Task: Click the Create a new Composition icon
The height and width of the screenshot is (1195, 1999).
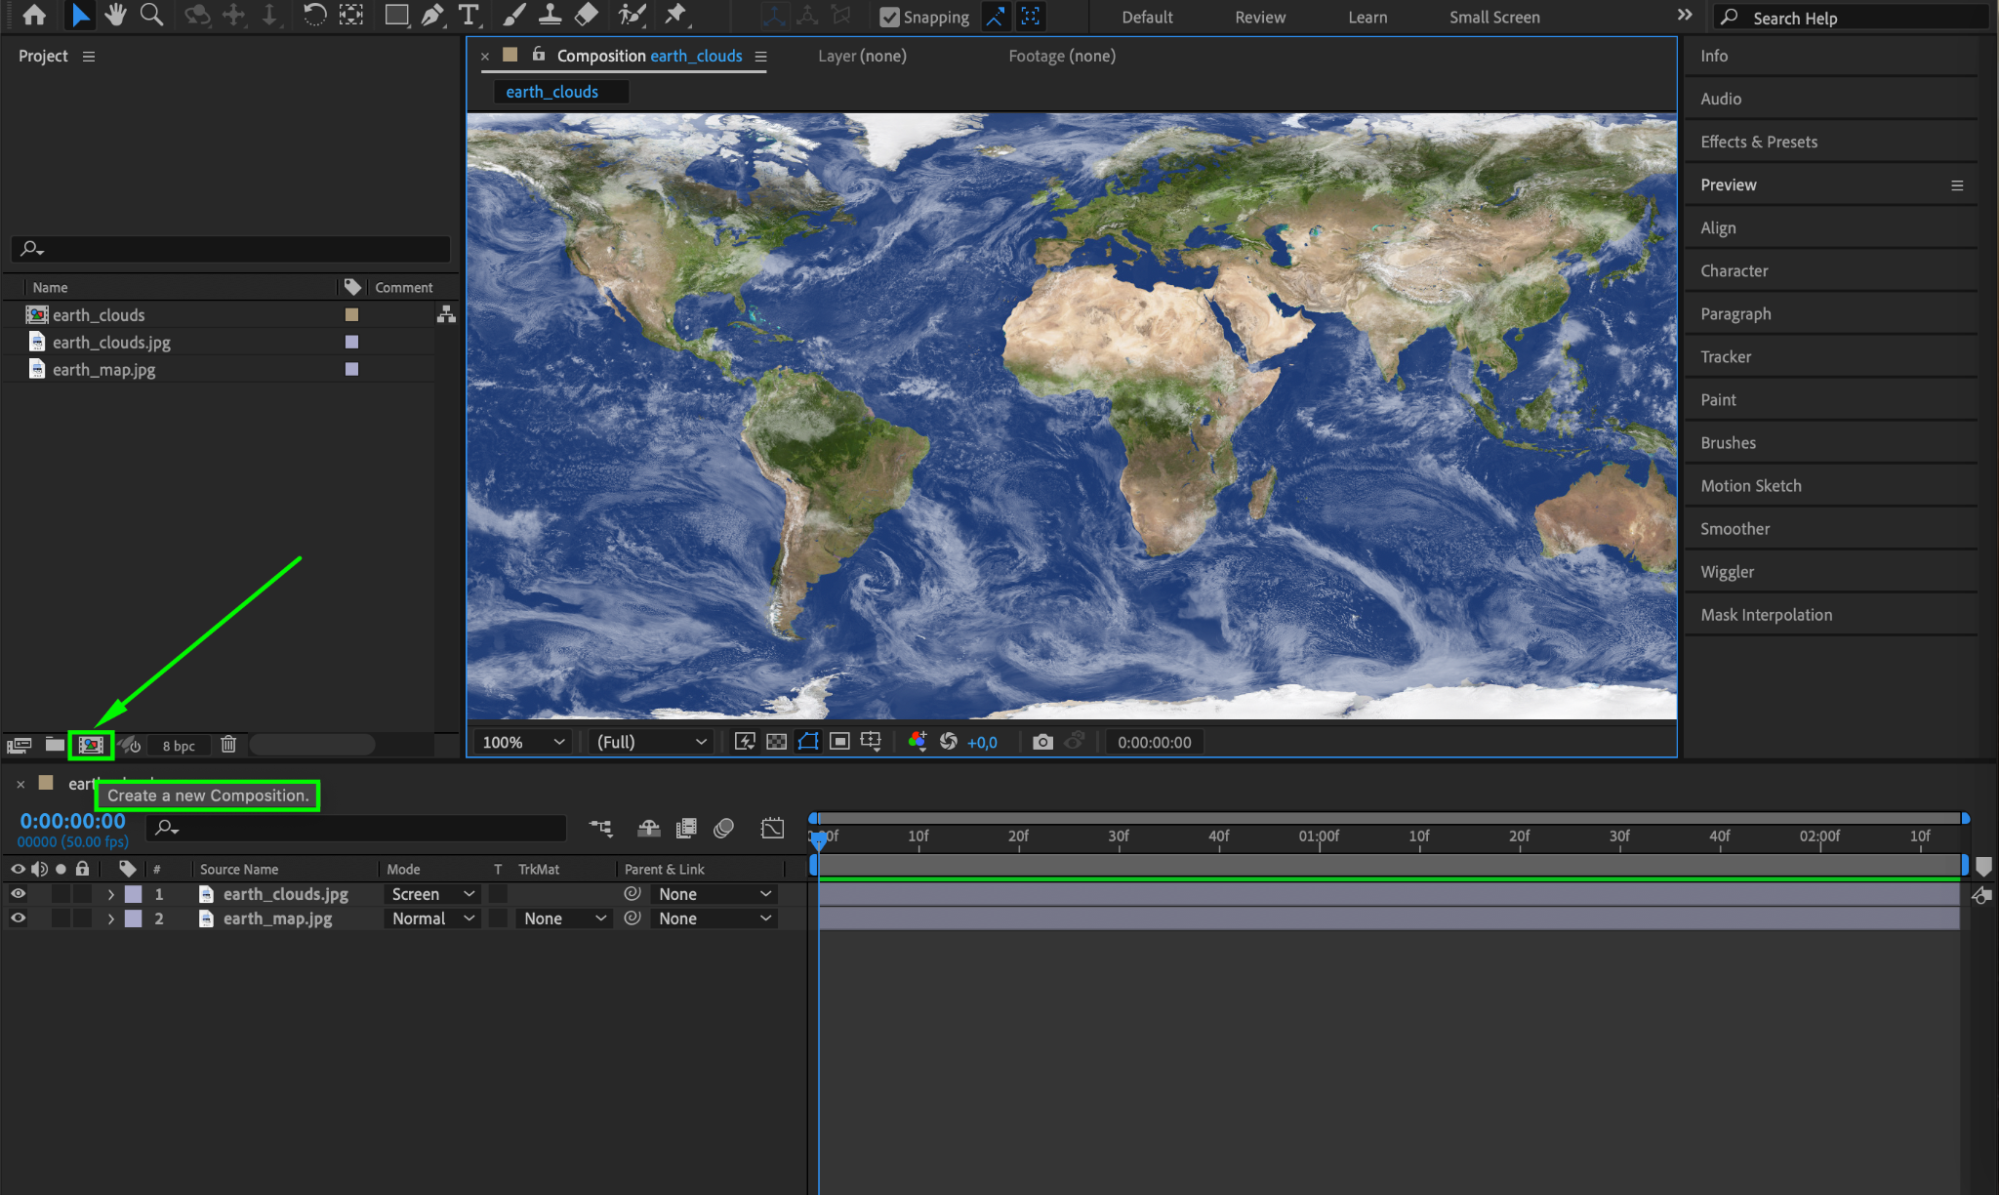Action: point(91,745)
